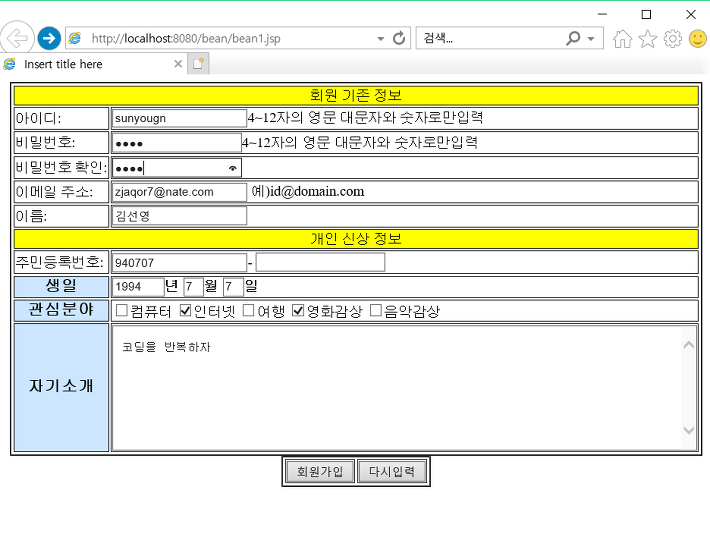The image size is (710, 556).
Task: Click the 비밀번호 확인 field
Action: [177, 168]
